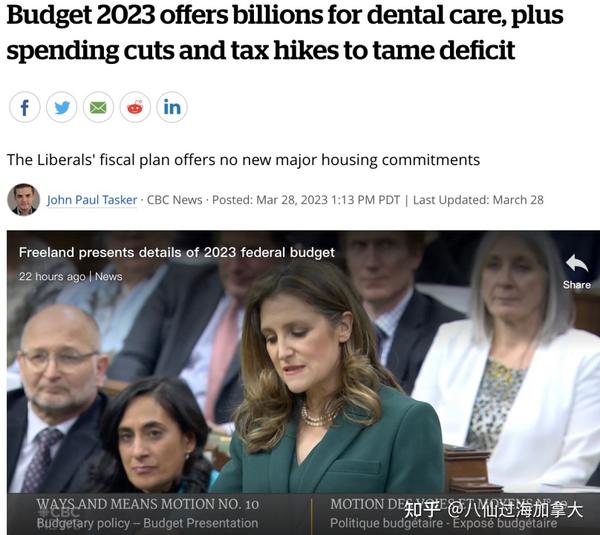Click the Posted Mar 28, 2023 timestamp
Viewport: 600px width, 535px height.
pos(306,200)
